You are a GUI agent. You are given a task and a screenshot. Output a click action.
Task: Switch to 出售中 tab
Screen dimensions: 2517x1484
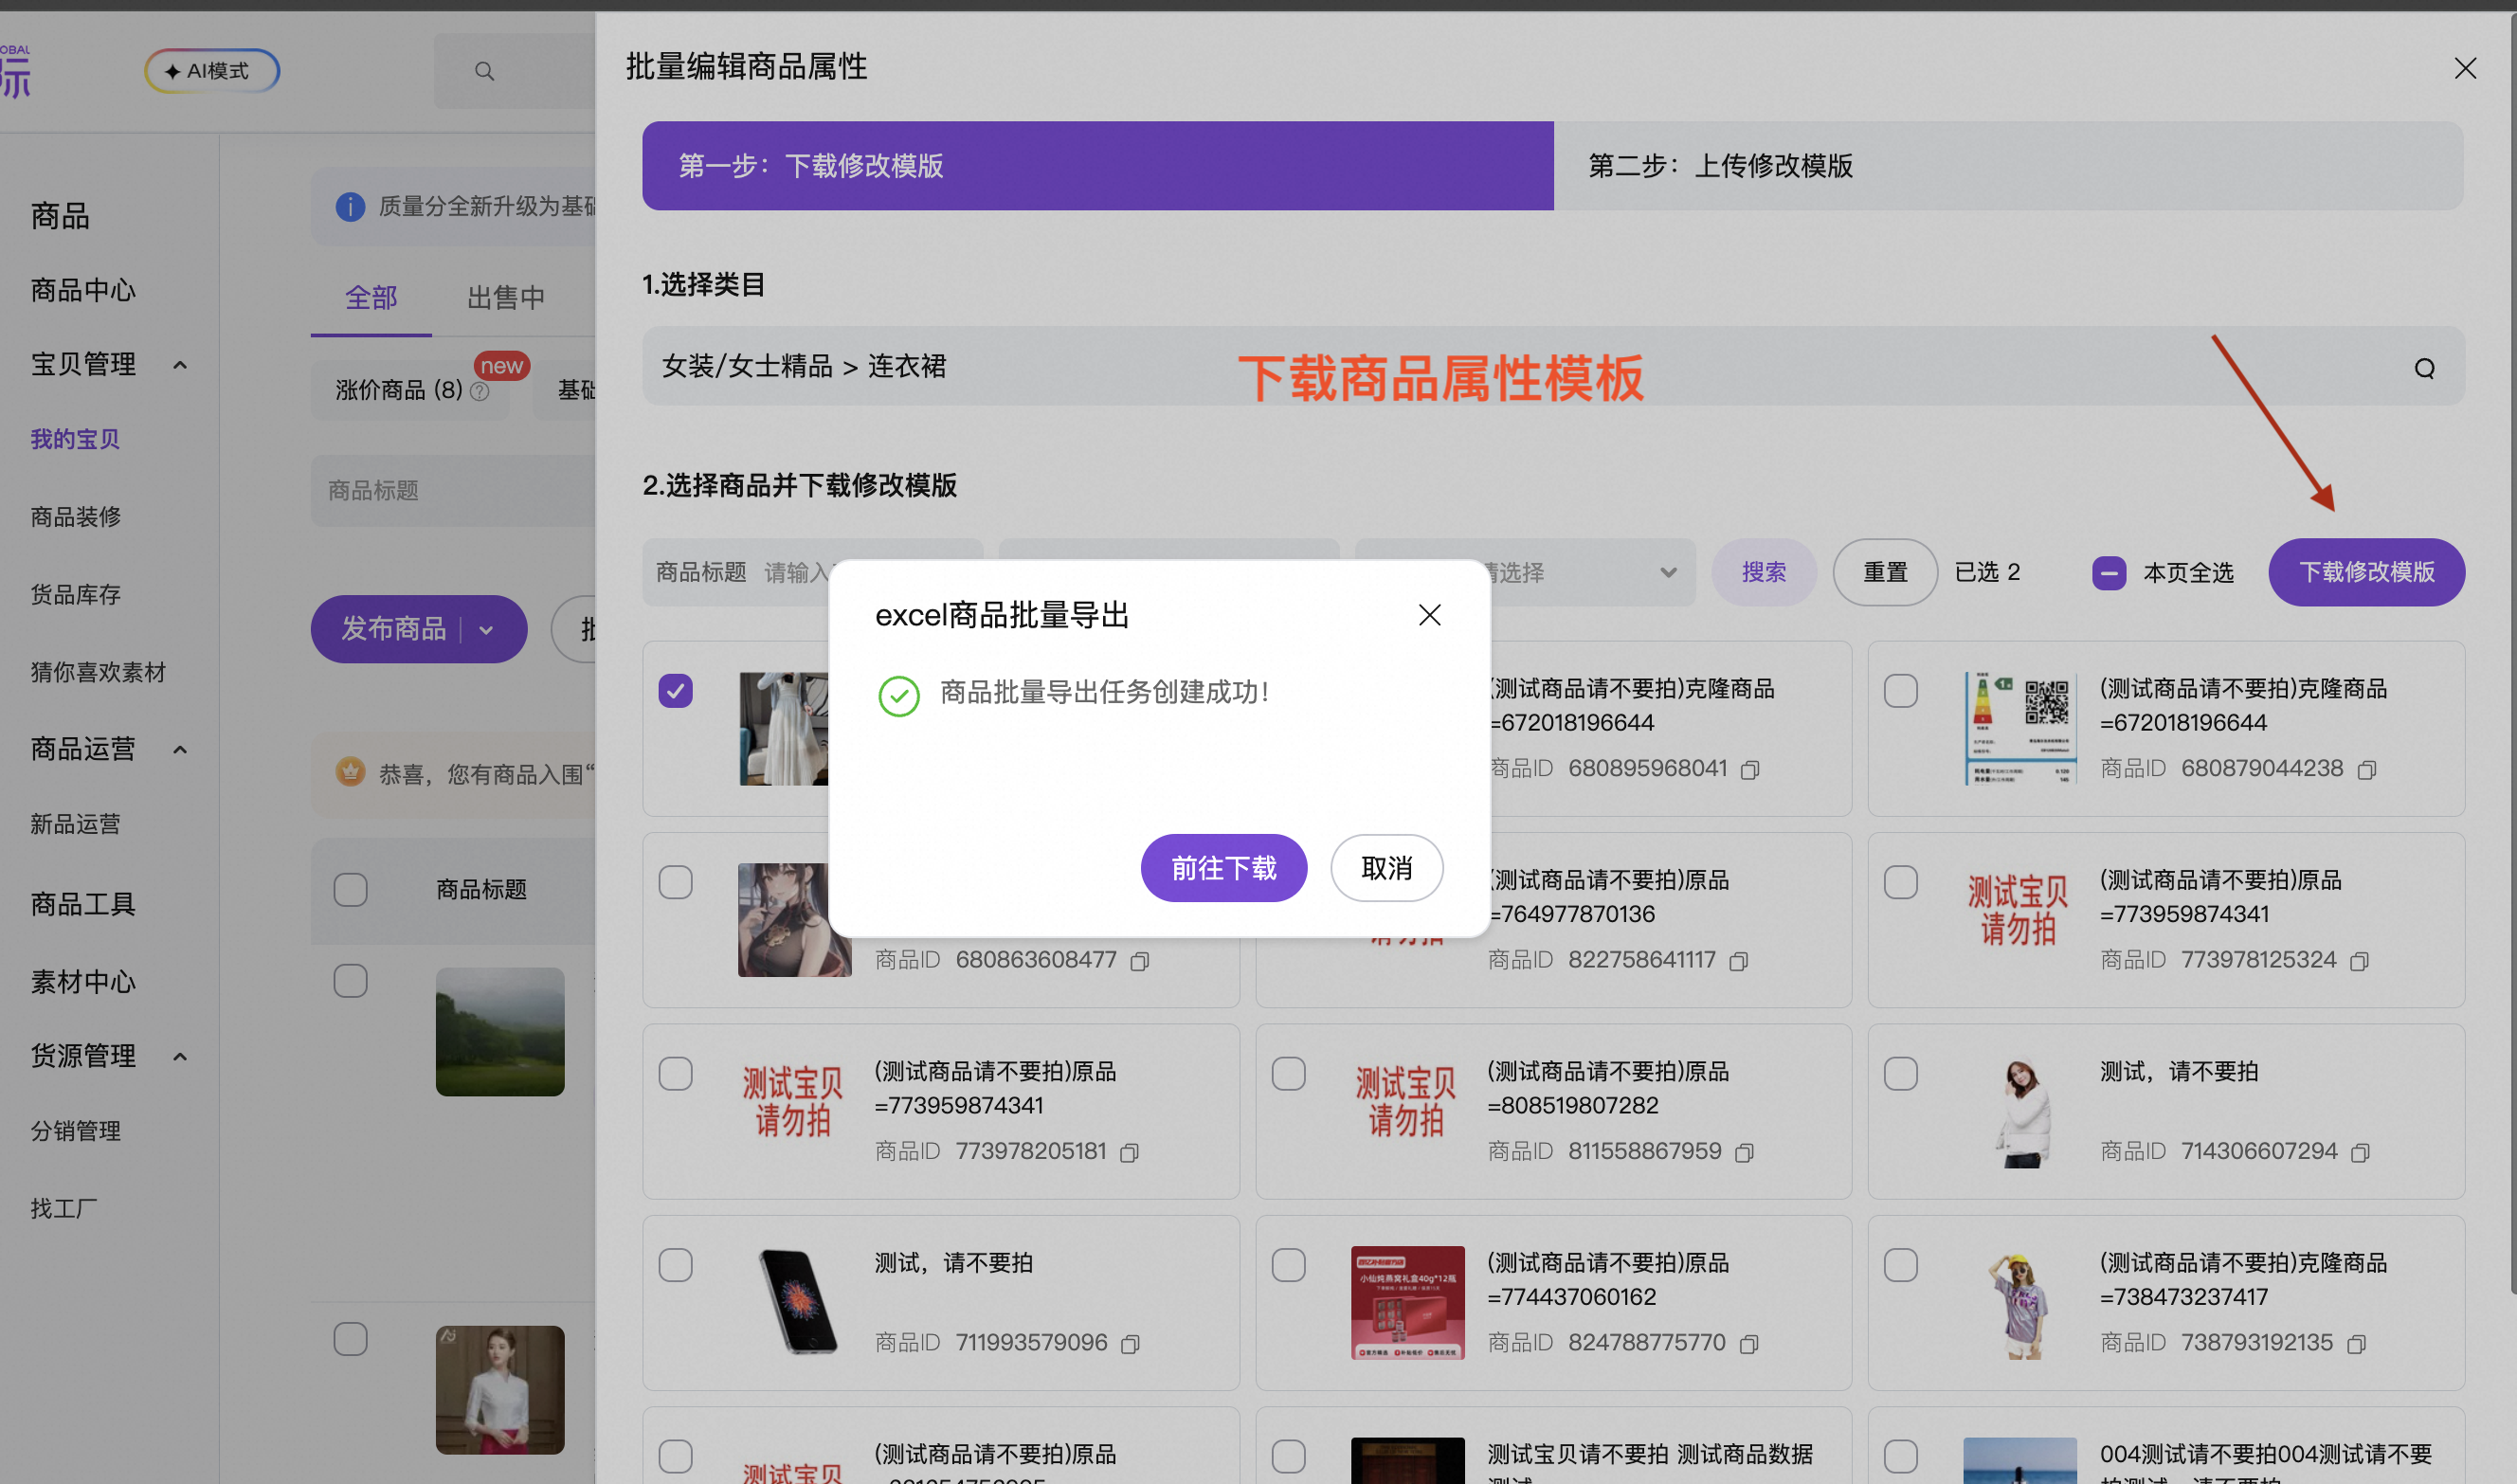click(x=506, y=297)
